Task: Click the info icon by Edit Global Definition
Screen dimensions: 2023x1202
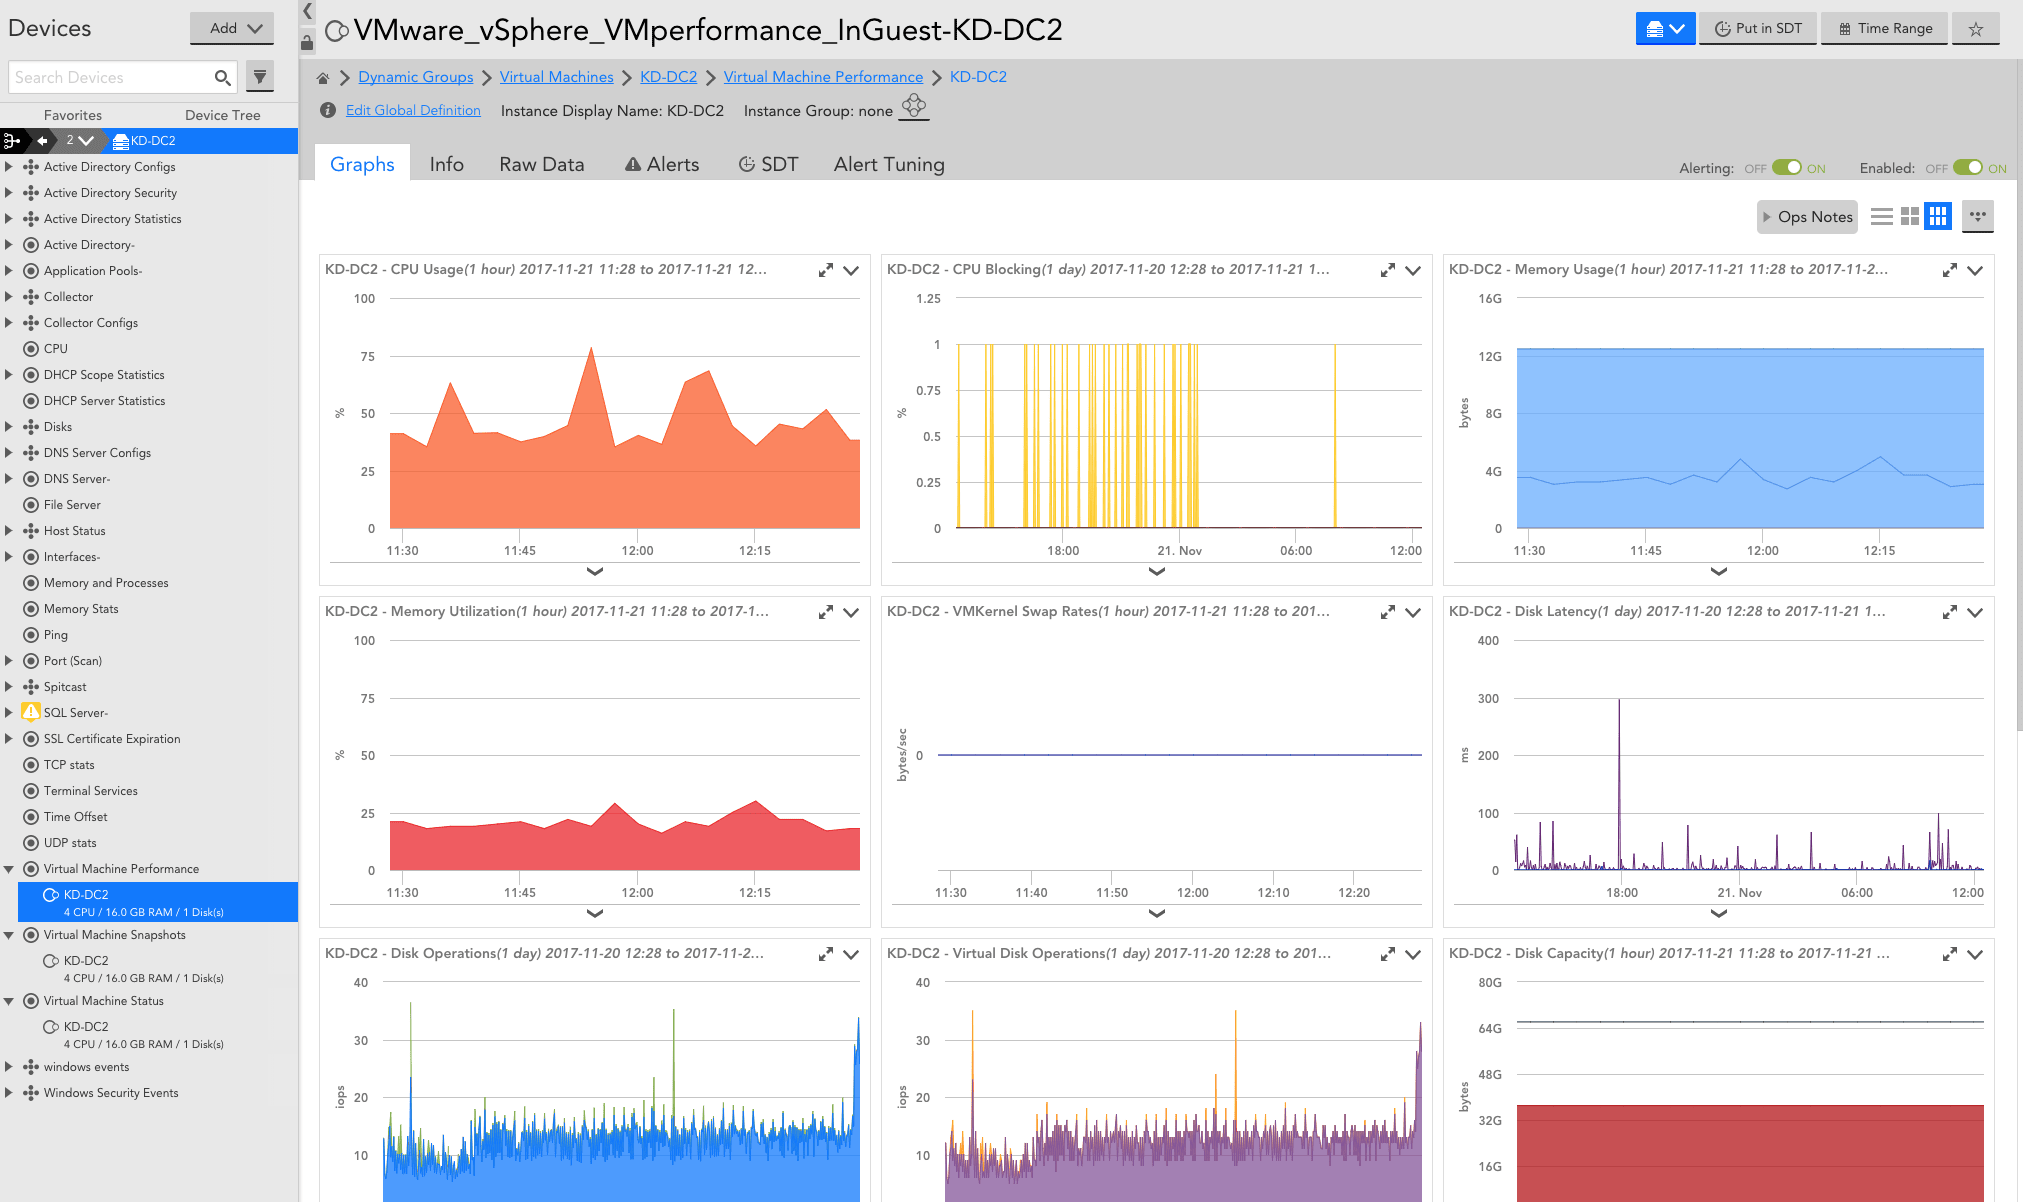Action: click(328, 110)
